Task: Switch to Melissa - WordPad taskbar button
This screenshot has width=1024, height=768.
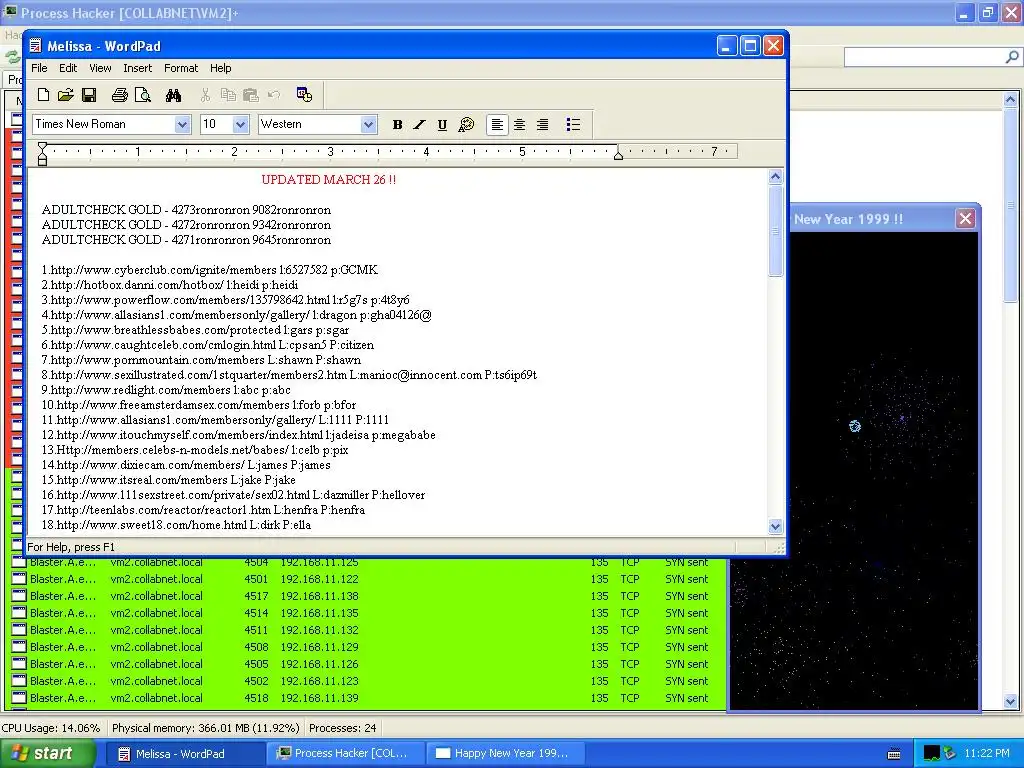Action: (185, 754)
